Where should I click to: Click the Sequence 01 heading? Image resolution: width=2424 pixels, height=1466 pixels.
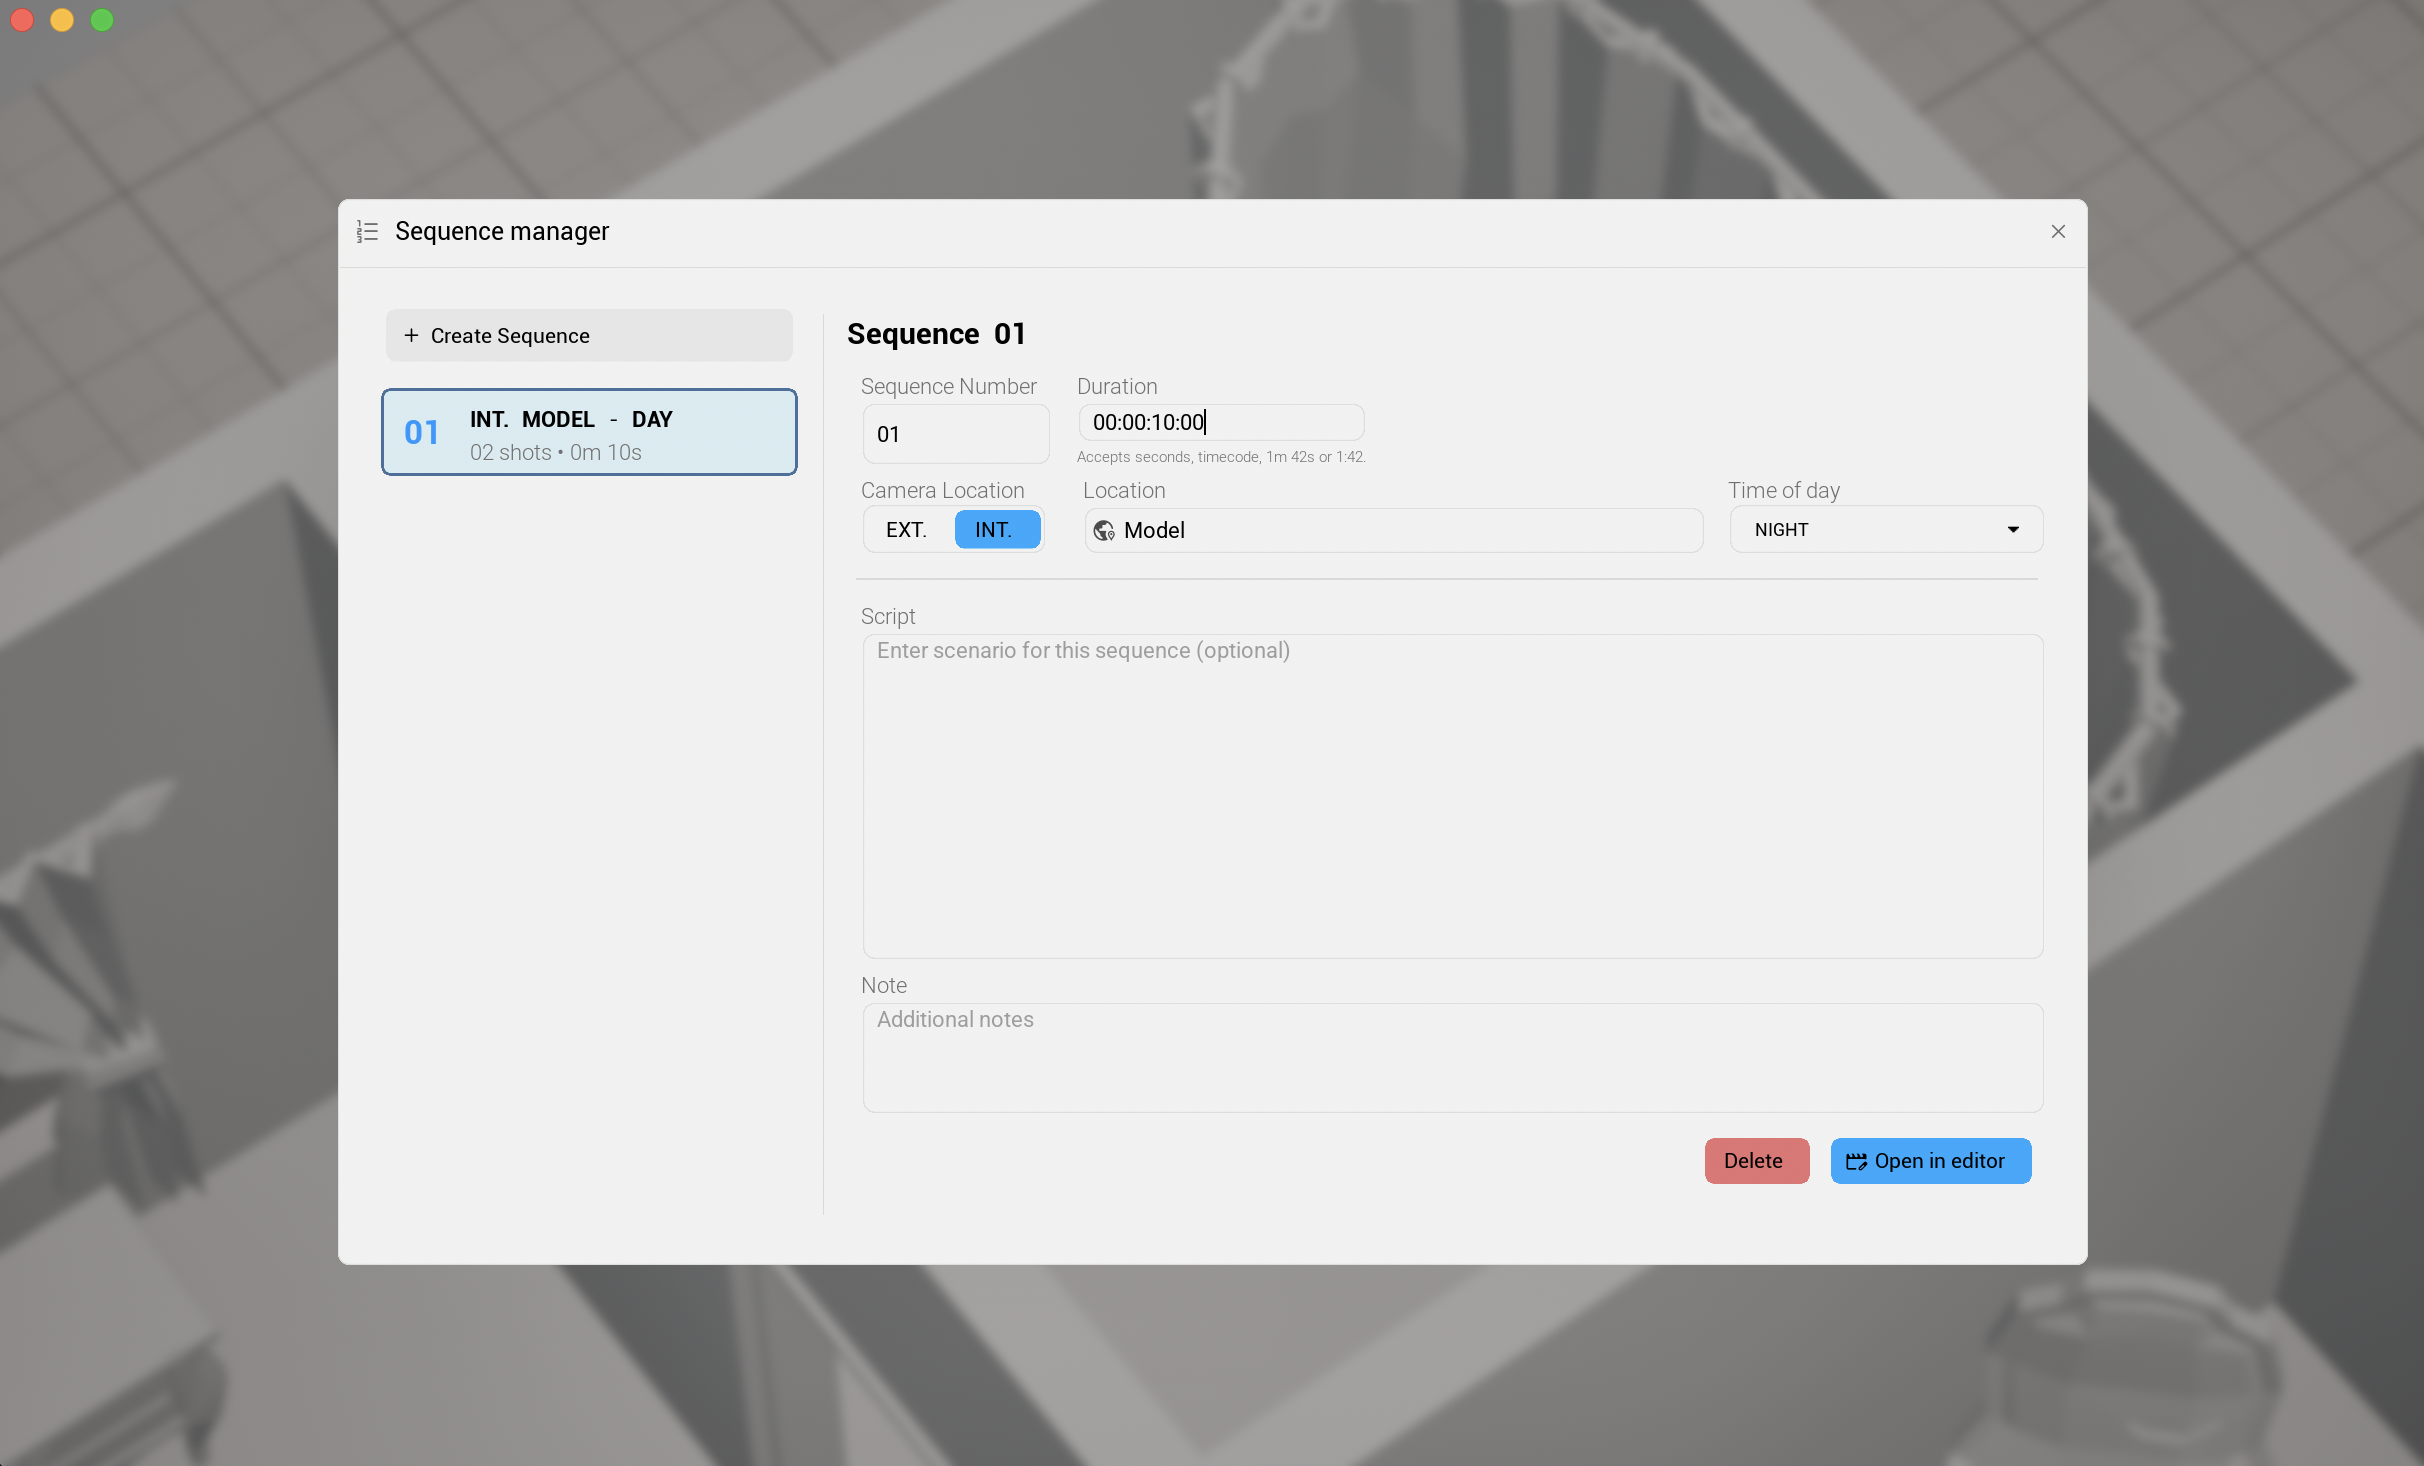pos(936,333)
